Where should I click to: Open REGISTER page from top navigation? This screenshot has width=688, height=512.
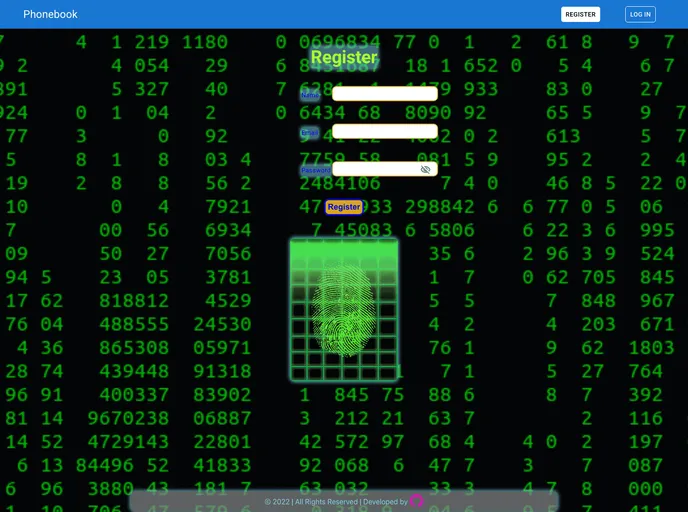(580, 14)
